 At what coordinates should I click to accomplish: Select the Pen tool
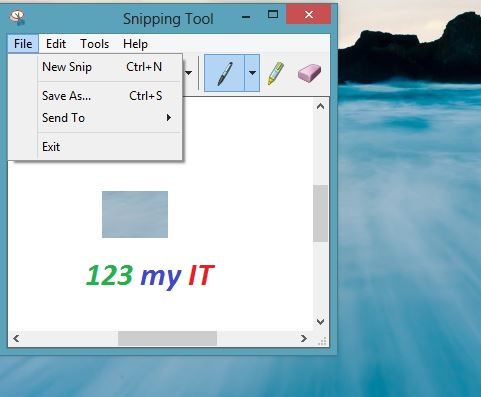tap(224, 73)
